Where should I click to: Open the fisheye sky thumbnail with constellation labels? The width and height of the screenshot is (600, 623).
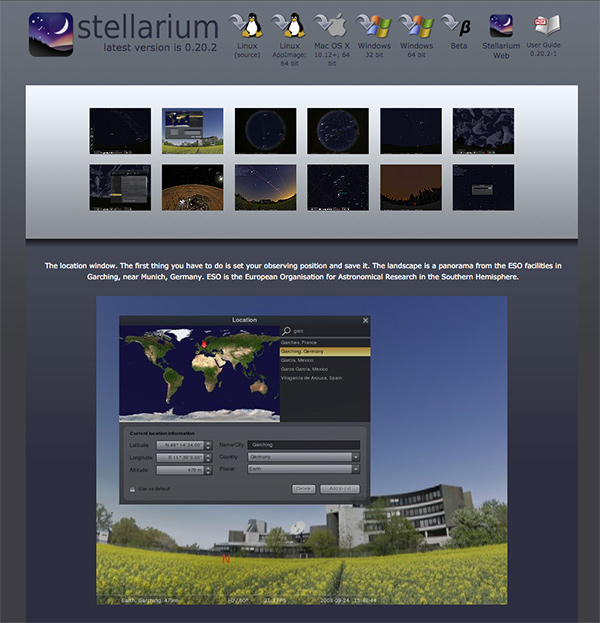pyautogui.click(x=338, y=131)
